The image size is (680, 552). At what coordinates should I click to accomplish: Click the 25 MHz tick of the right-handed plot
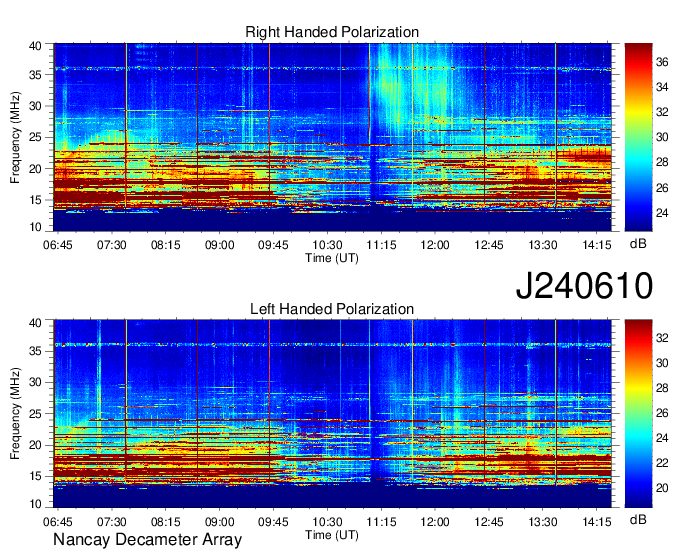[35, 137]
